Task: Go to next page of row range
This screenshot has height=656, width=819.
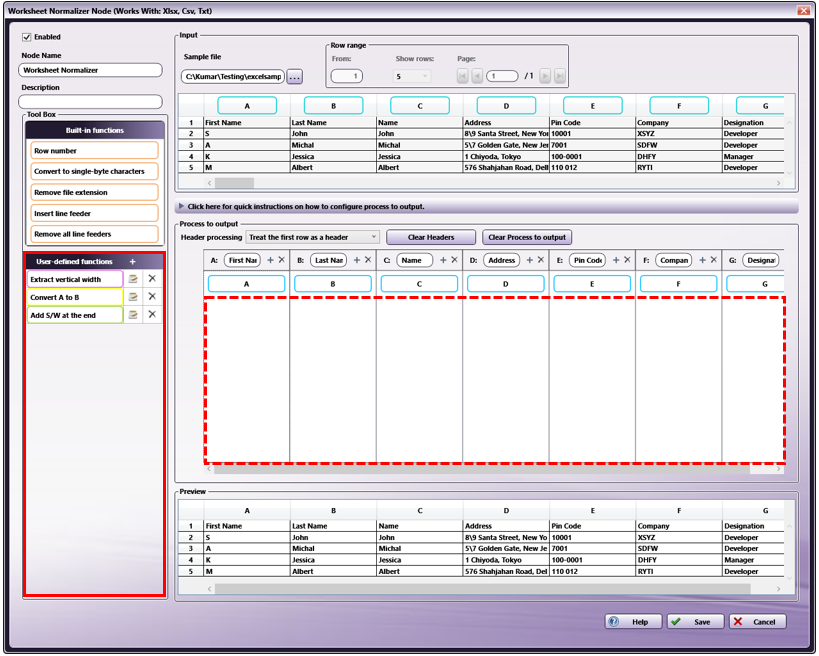Action: click(545, 76)
